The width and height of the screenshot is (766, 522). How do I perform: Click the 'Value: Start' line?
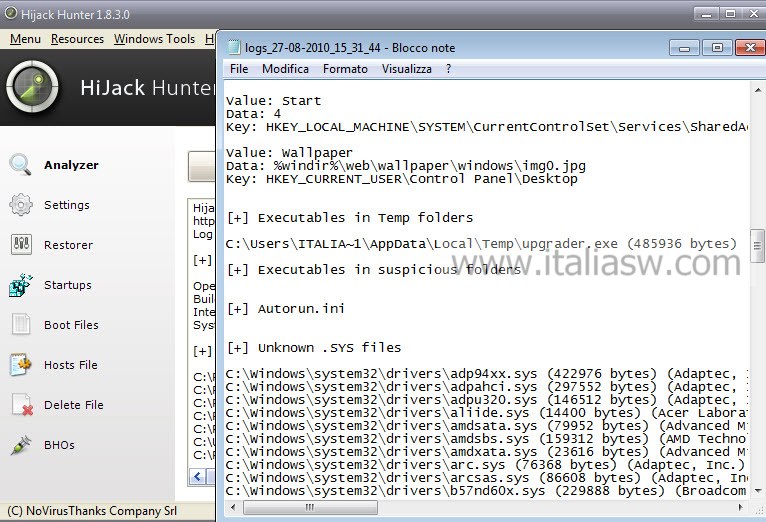[x=273, y=101]
